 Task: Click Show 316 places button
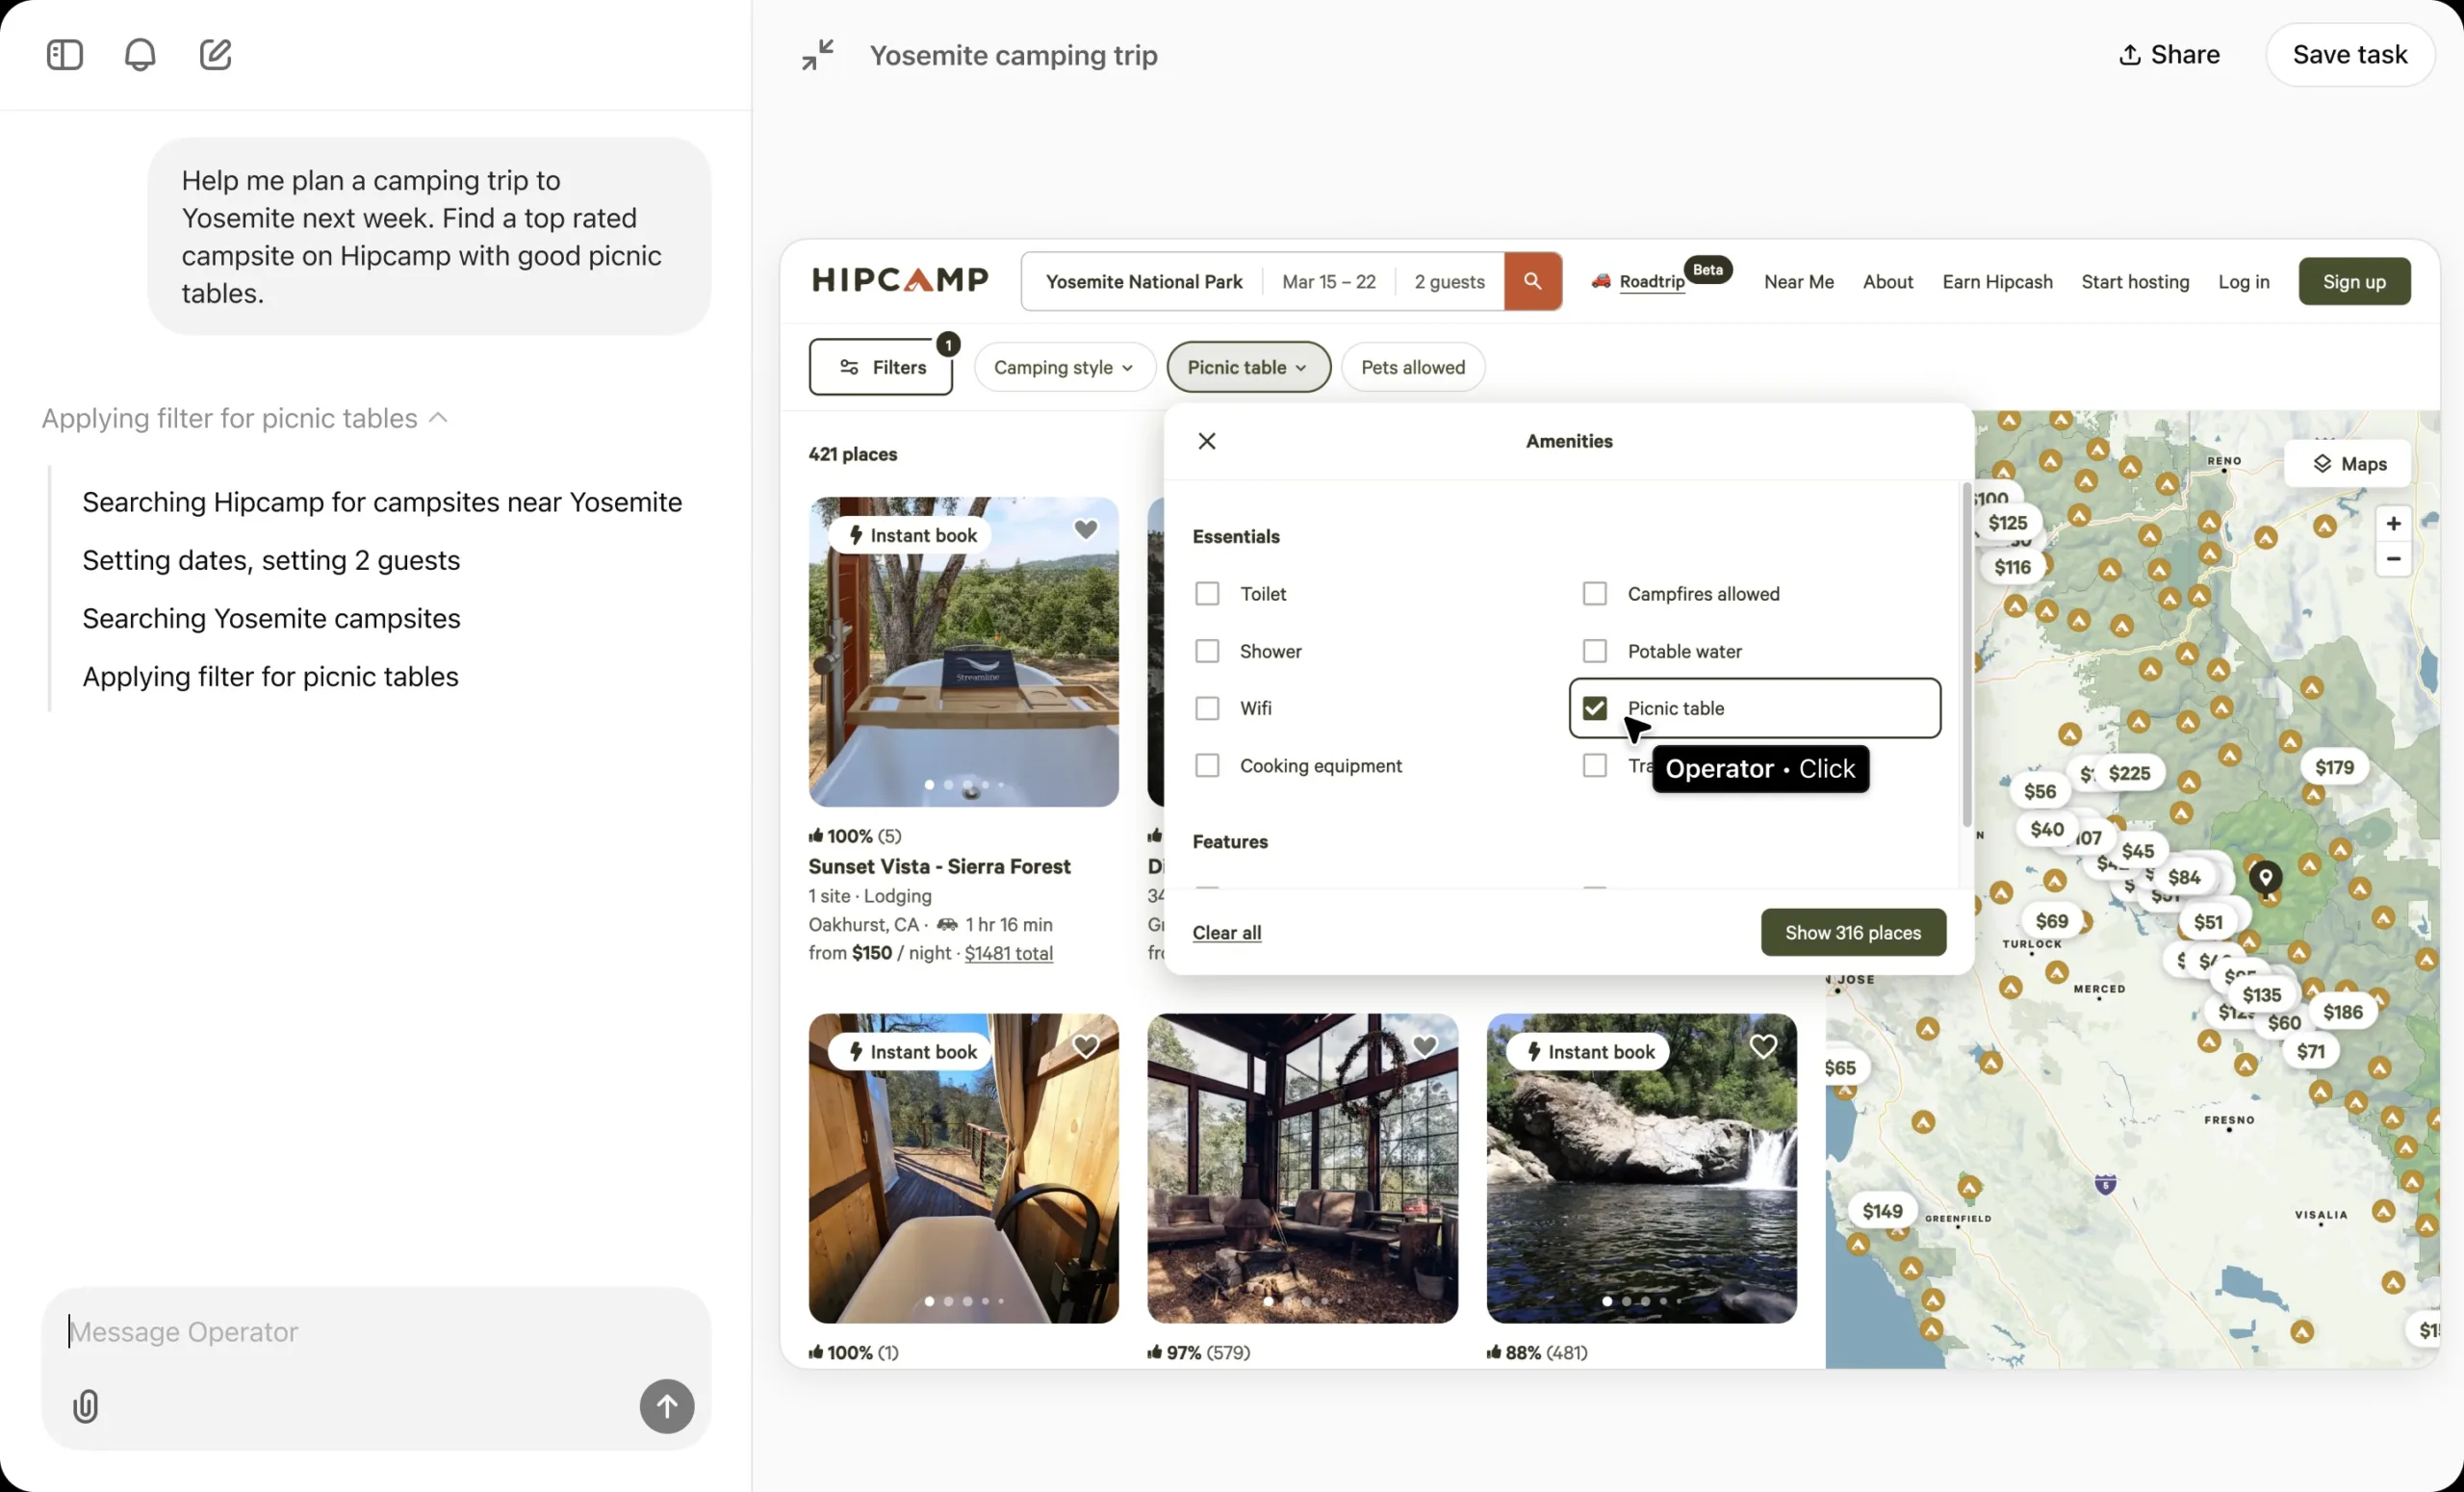[1853, 933]
